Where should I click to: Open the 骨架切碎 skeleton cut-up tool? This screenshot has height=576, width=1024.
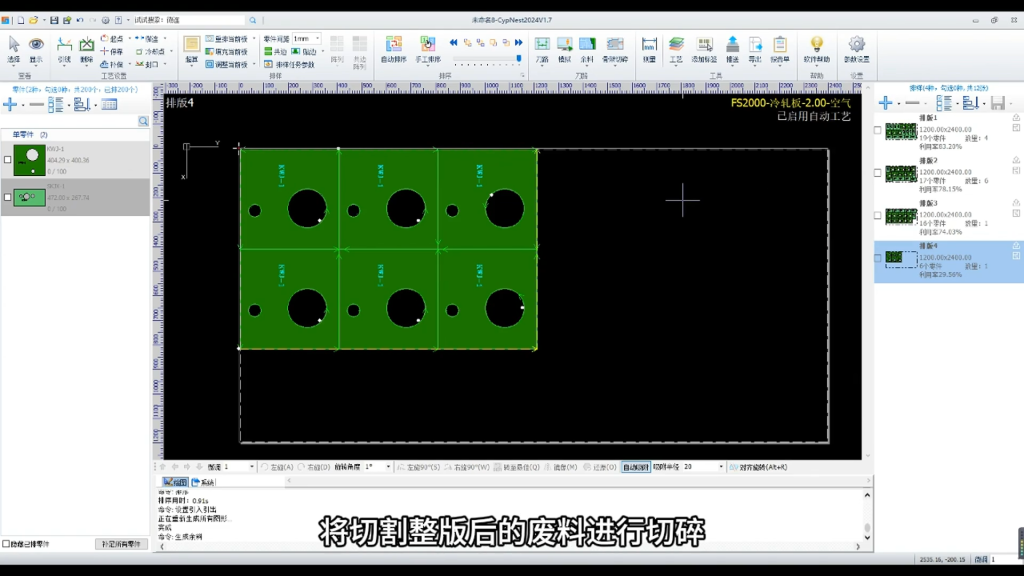click(x=615, y=50)
